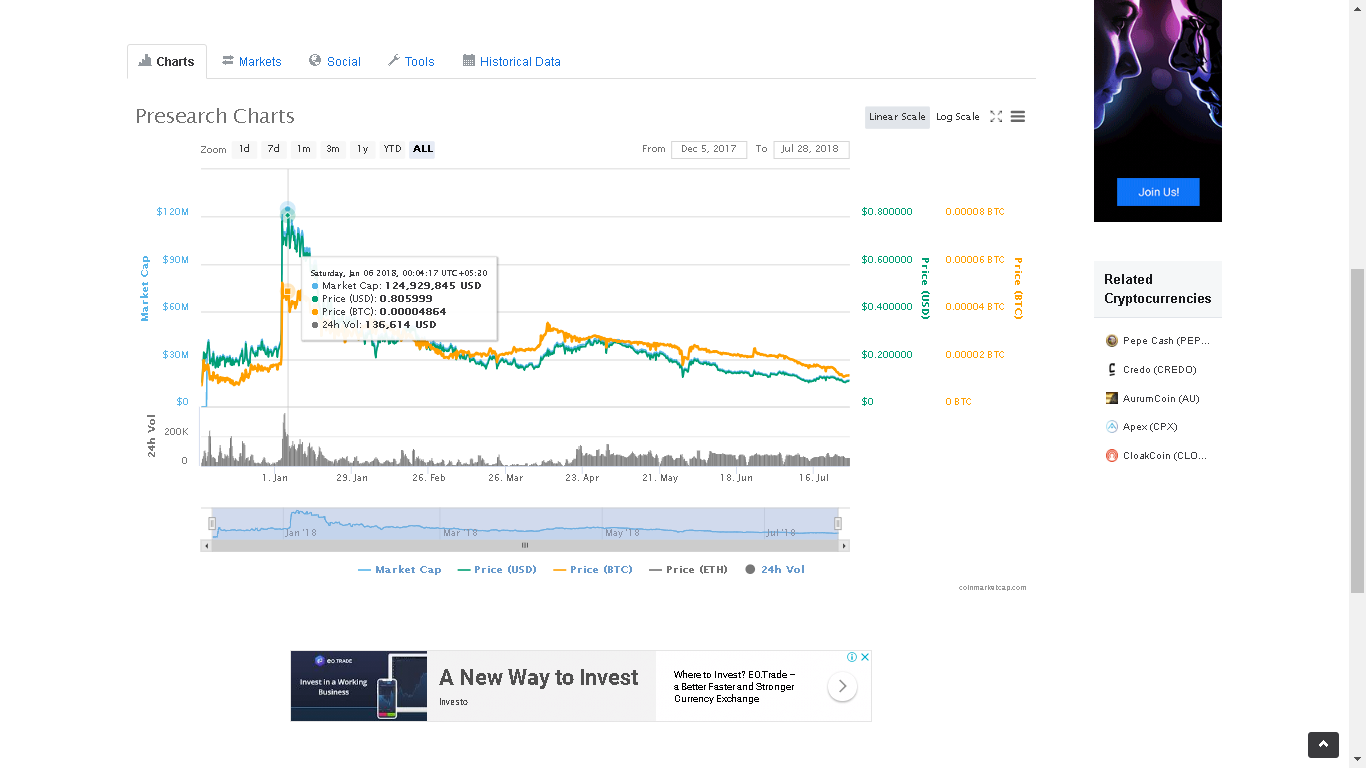This screenshot has height=768, width=1366.
Task: Open the chart context menu icon
Action: point(1018,117)
